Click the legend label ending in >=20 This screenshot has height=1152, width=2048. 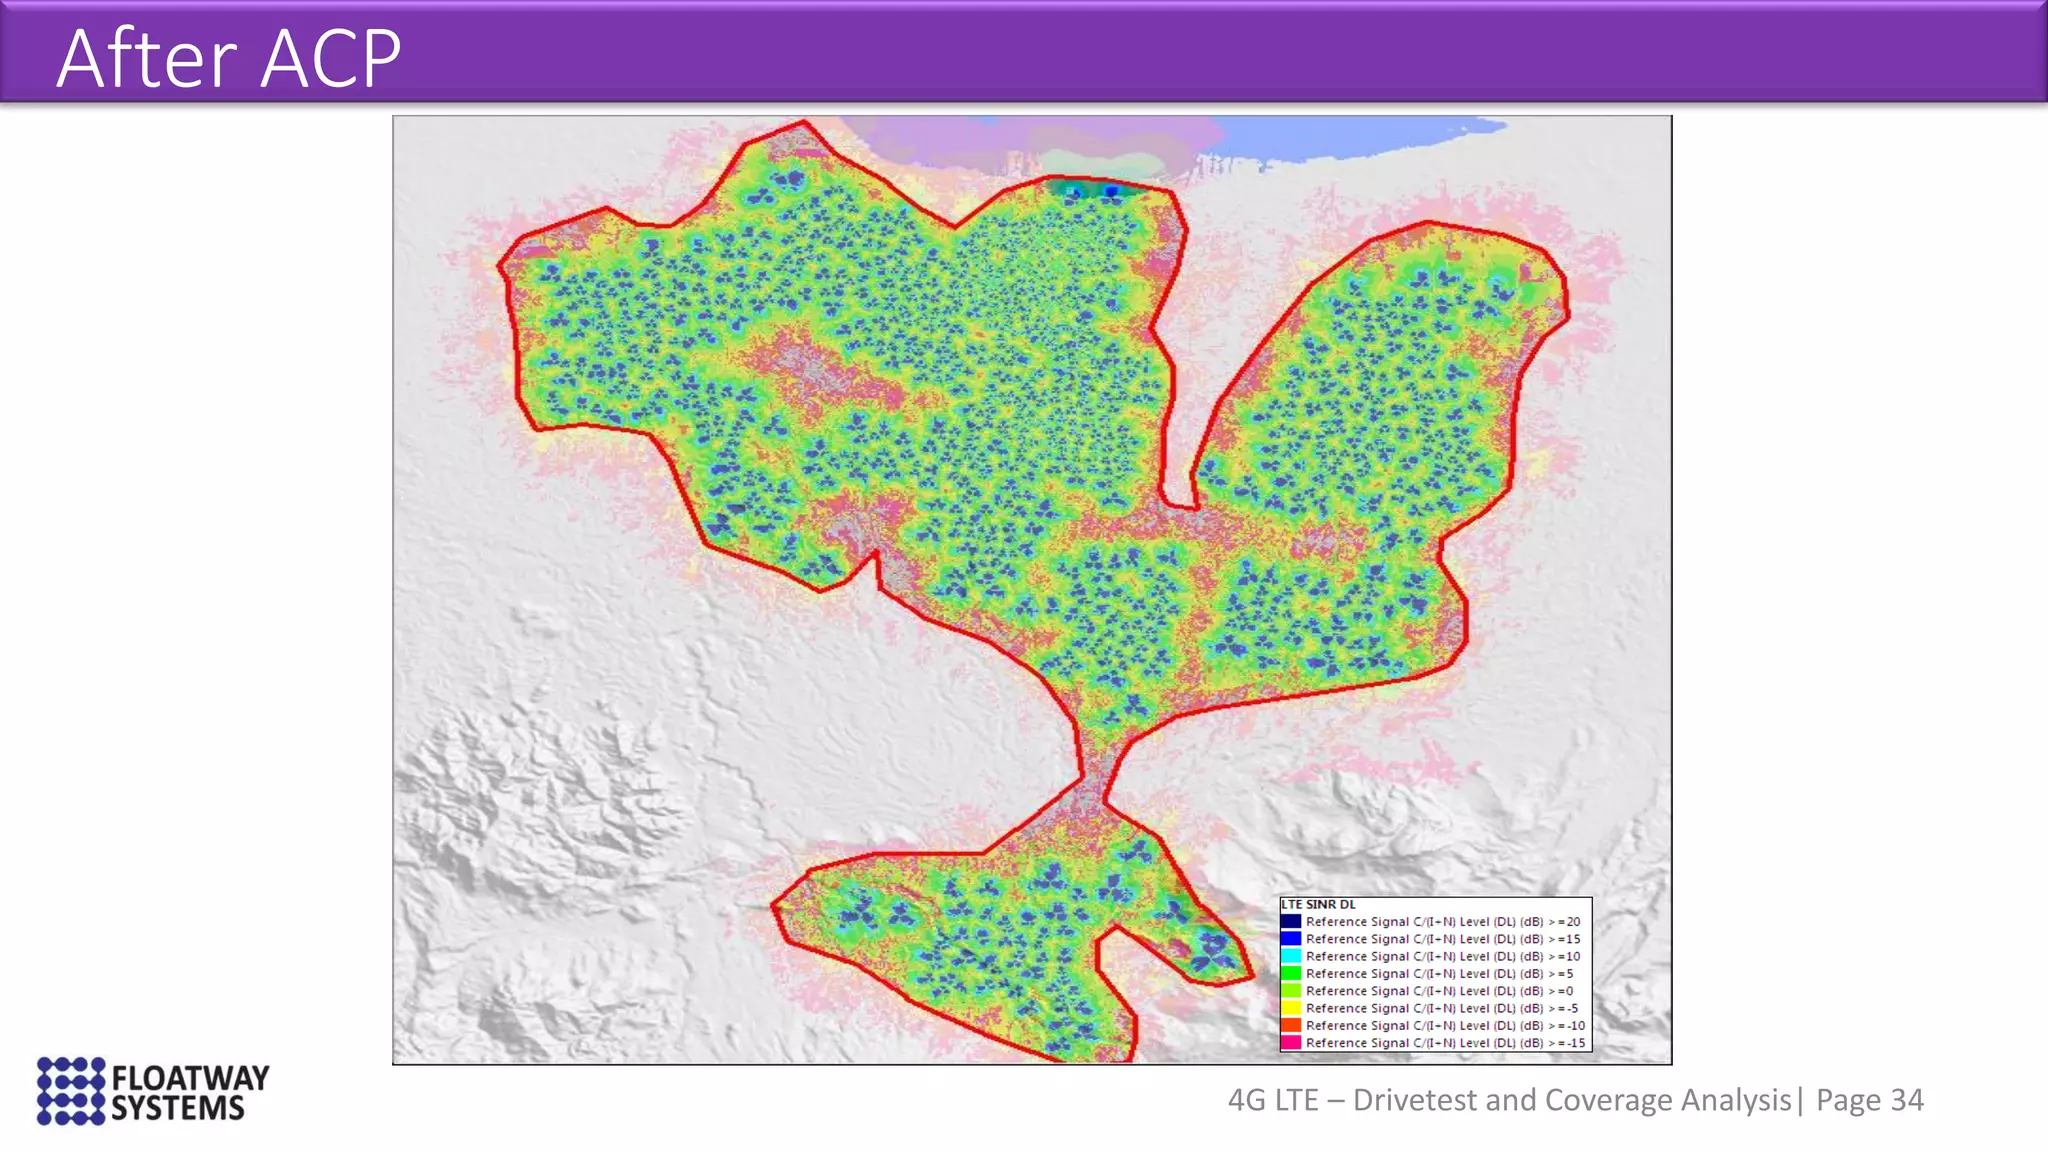point(1442,922)
